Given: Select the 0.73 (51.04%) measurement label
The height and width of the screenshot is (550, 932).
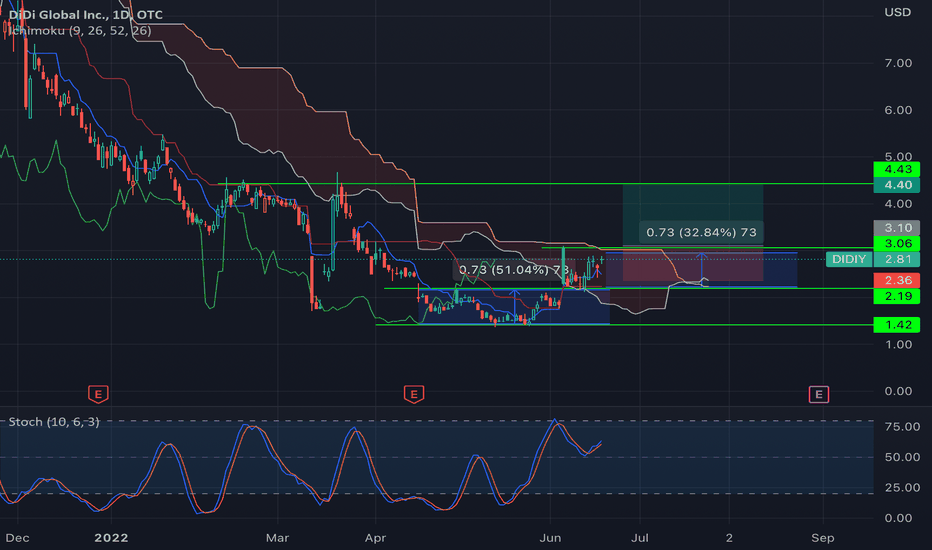Looking at the screenshot, I should click(x=514, y=270).
